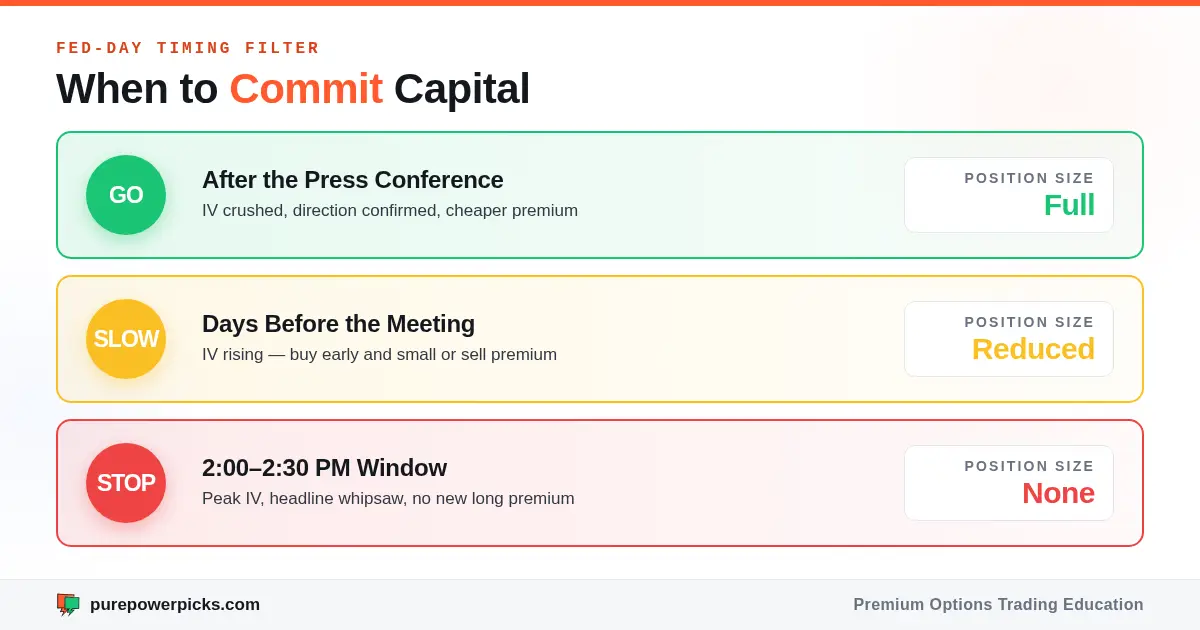Screen dimensions: 1200x630
Task: Click the After the Press Conference heading
Action: pyautogui.click(x=353, y=180)
